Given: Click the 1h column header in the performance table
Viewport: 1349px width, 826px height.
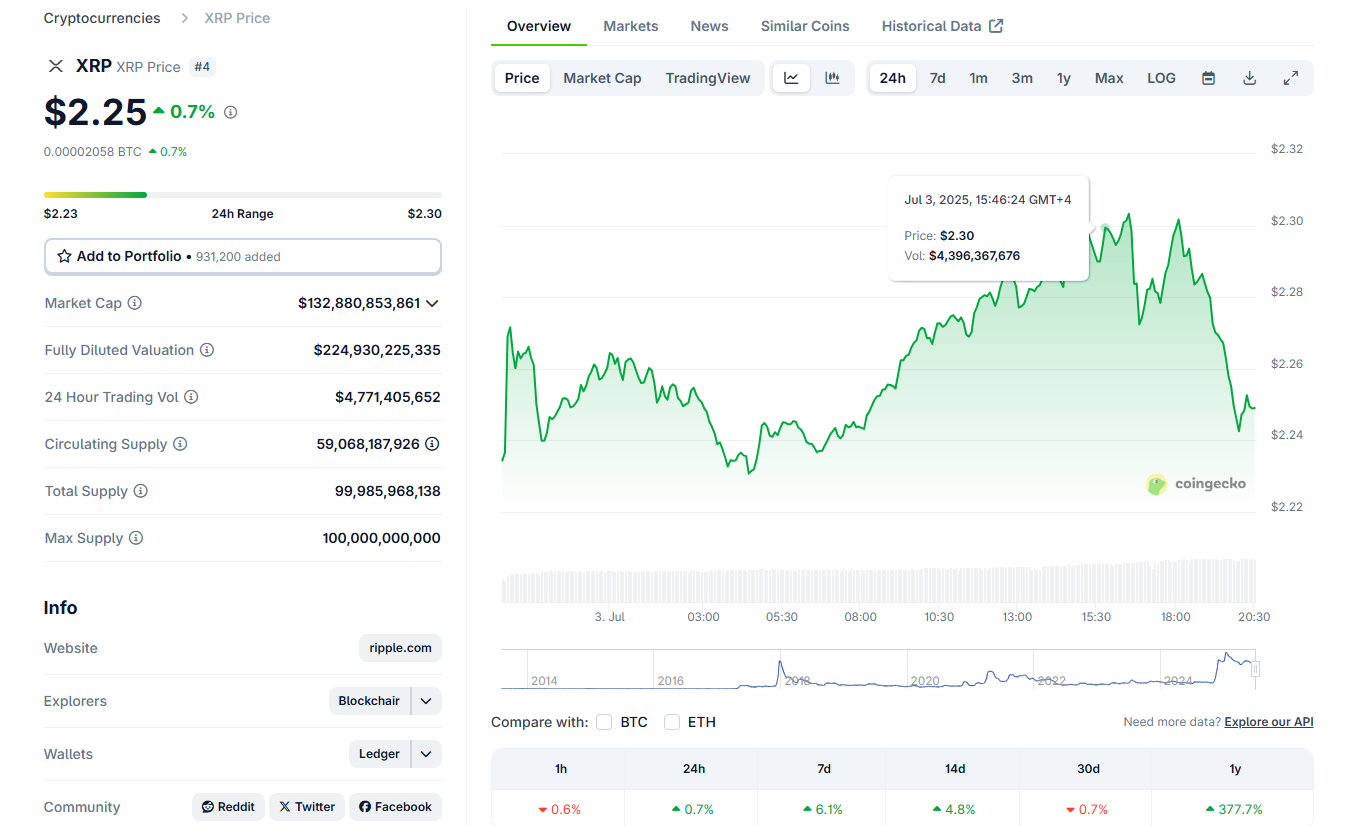Looking at the screenshot, I should [561, 769].
